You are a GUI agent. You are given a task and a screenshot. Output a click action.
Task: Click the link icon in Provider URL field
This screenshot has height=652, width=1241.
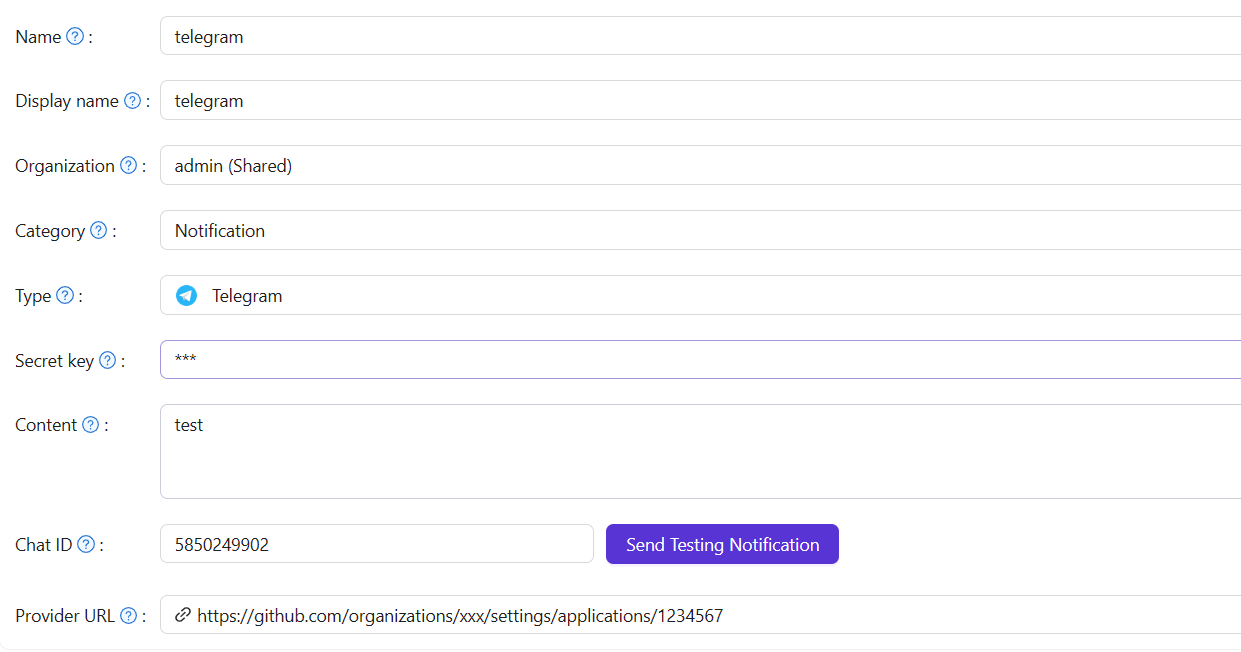pyautogui.click(x=182, y=615)
